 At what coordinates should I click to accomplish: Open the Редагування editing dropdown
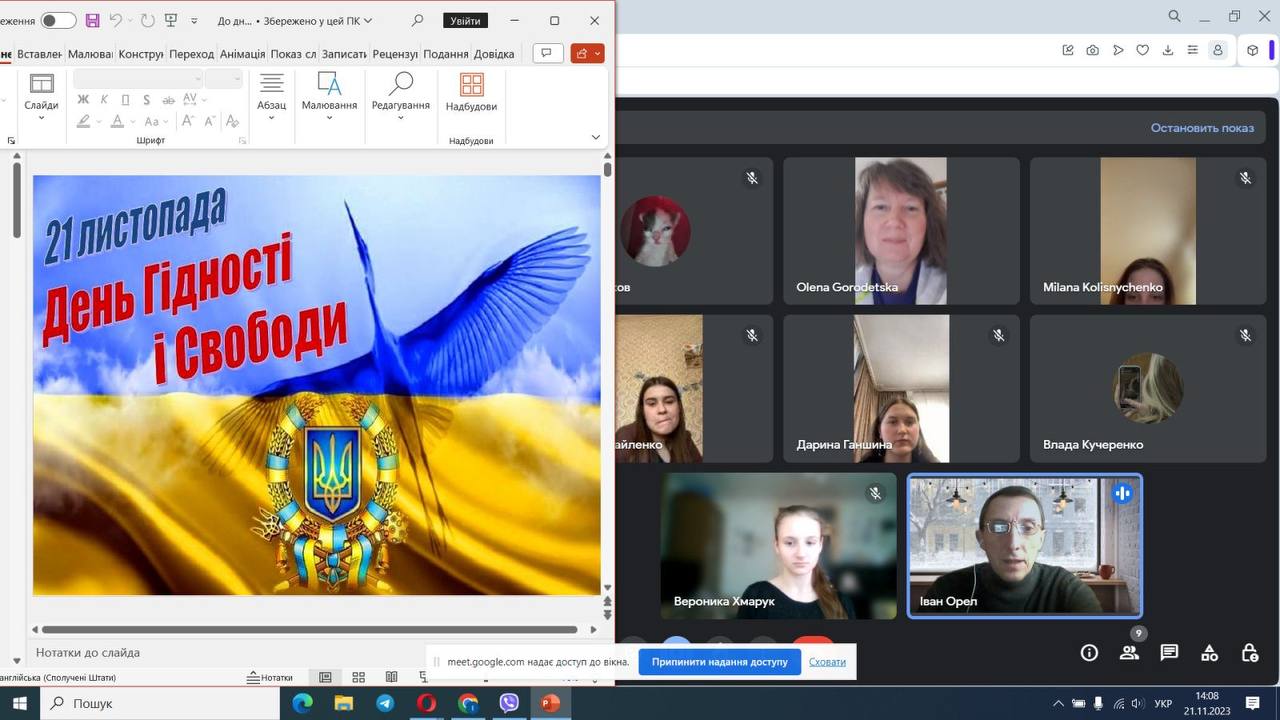400,118
